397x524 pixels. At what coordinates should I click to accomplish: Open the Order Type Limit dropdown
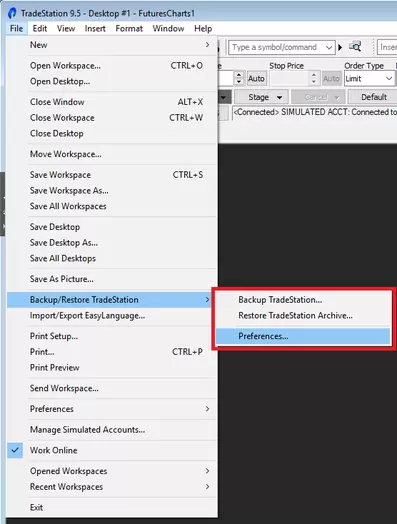pyautogui.click(x=369, y=79)
